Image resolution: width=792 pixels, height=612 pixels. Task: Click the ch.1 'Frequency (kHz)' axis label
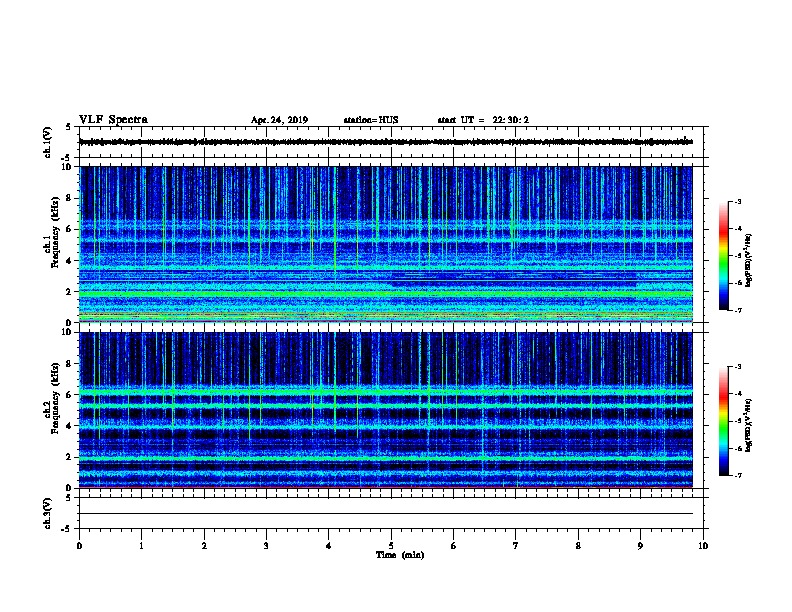[55, 232]
